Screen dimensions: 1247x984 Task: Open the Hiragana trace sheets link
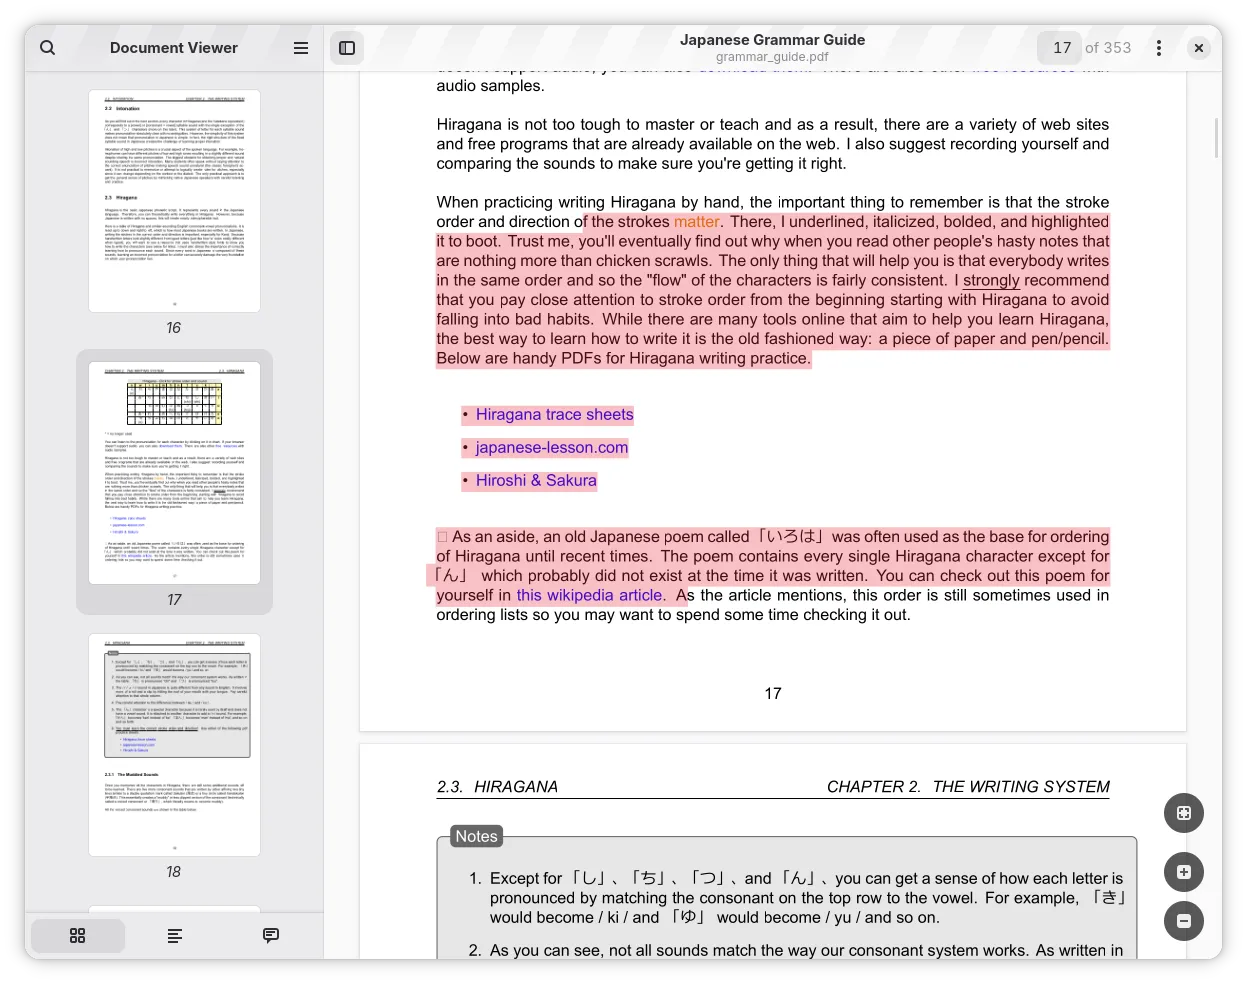pos(554,415)
